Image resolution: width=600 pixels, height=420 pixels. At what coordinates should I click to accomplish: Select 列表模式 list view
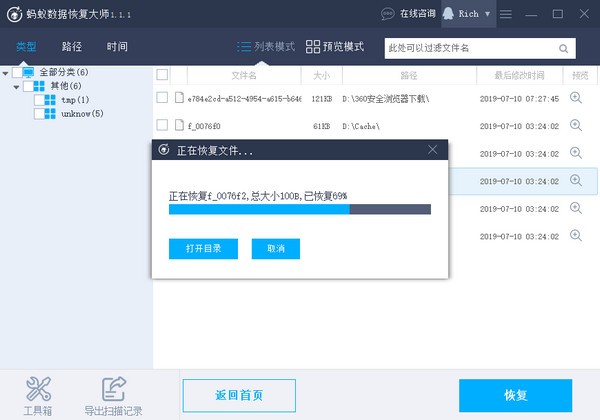click(266, 47)
